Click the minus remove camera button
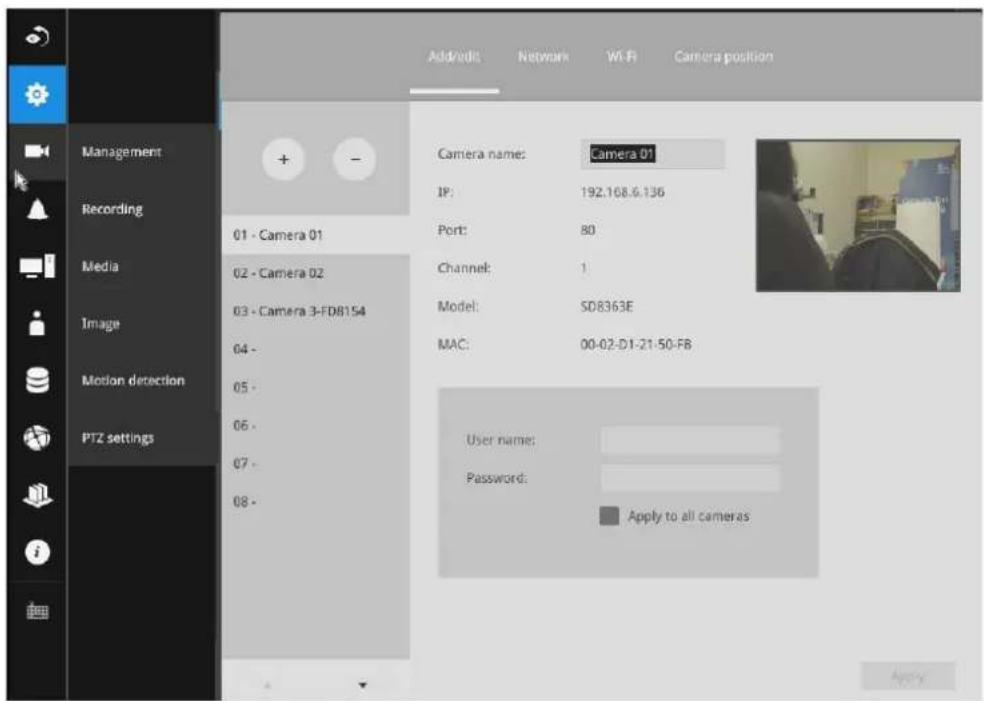984x701 pixels. (x=355, y=159)
